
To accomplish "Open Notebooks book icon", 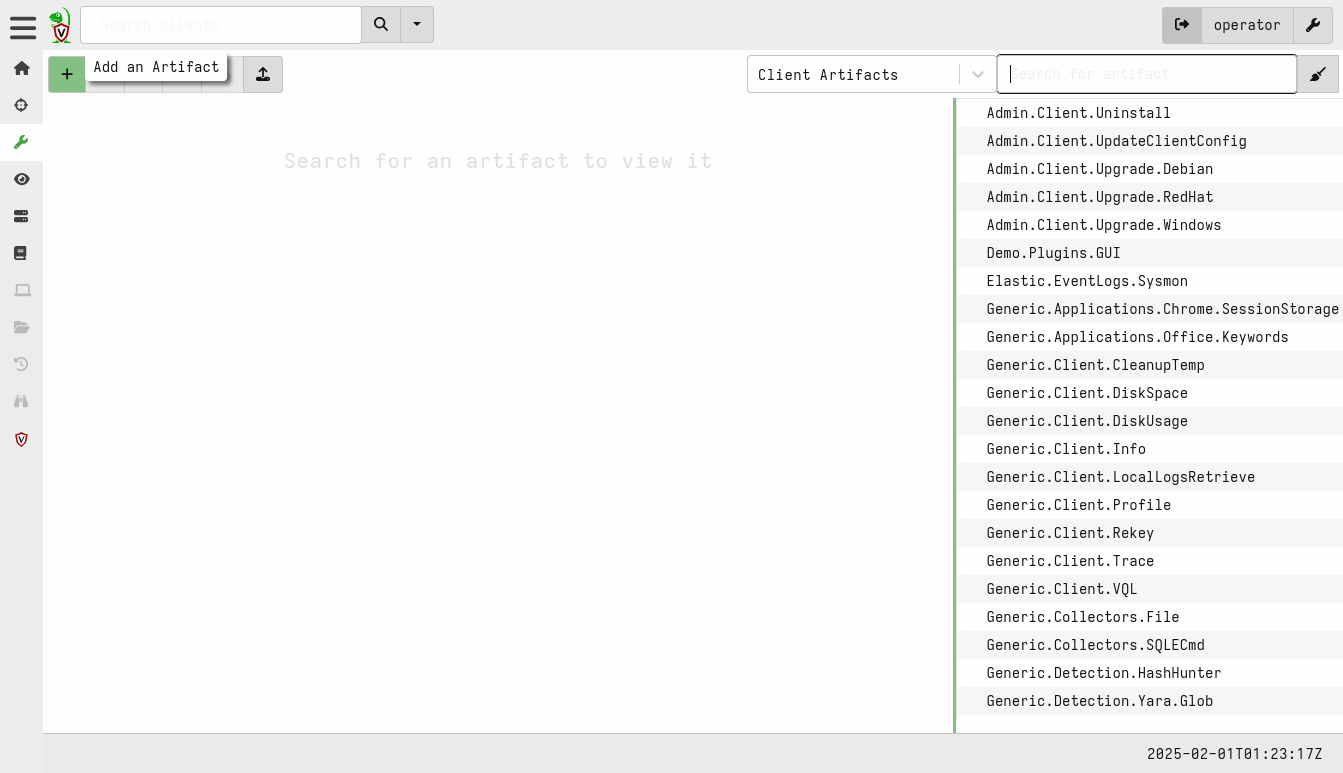I will (21, 253).
